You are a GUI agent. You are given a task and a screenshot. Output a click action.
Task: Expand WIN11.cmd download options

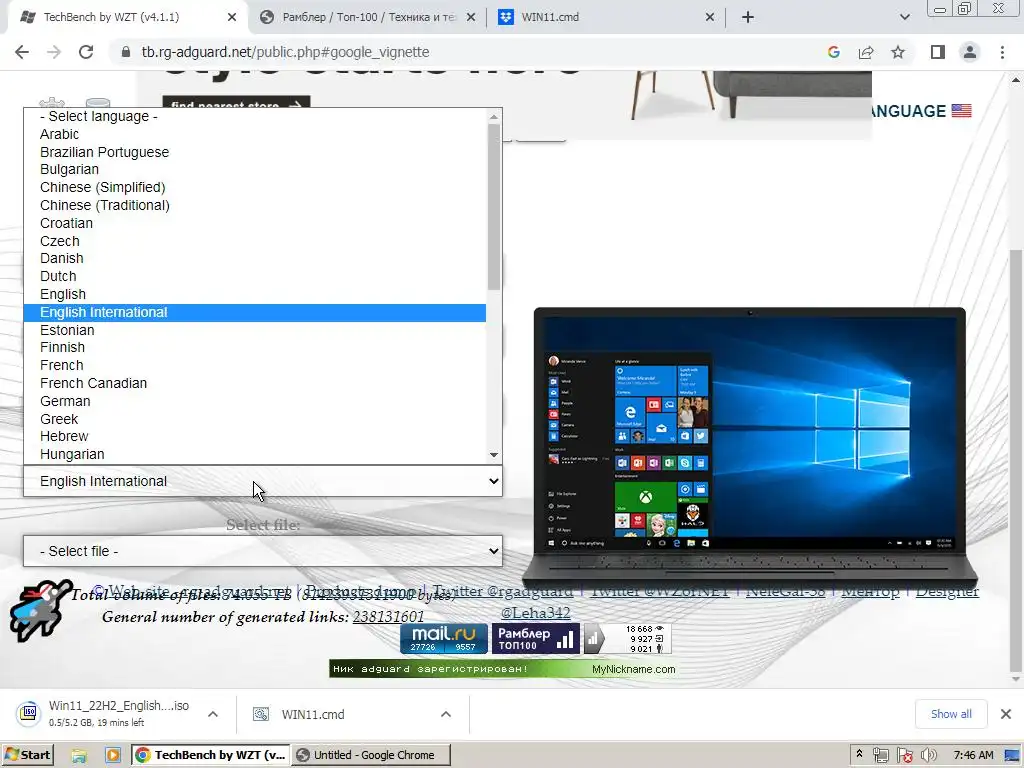coord(445,714)
